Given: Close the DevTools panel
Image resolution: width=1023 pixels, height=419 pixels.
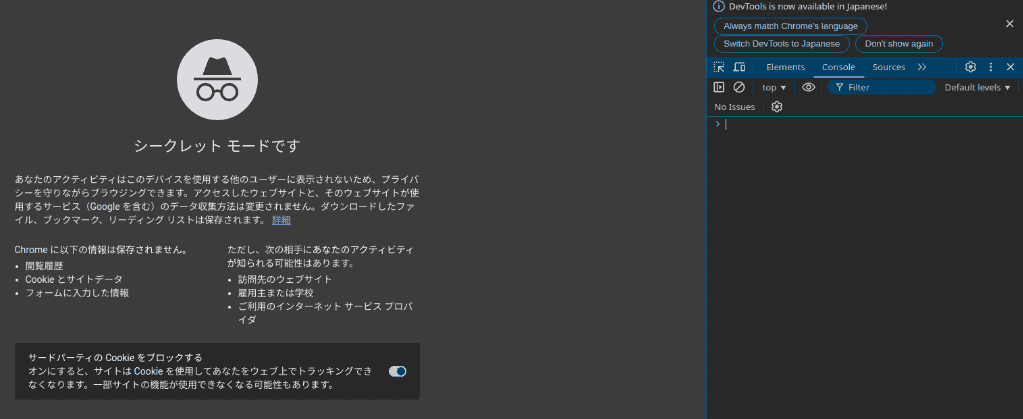Looking at the screenshot, I should tap(1011, 67).
